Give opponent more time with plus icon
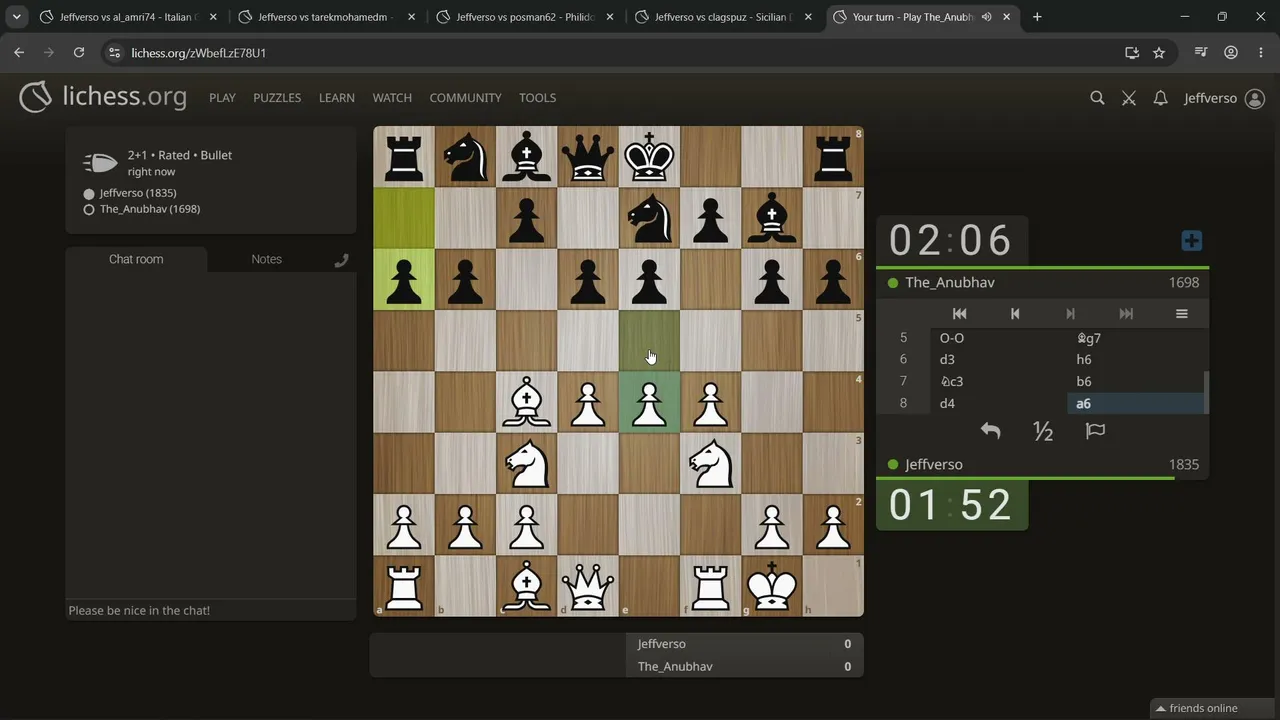 click(x=1191, y=241)
